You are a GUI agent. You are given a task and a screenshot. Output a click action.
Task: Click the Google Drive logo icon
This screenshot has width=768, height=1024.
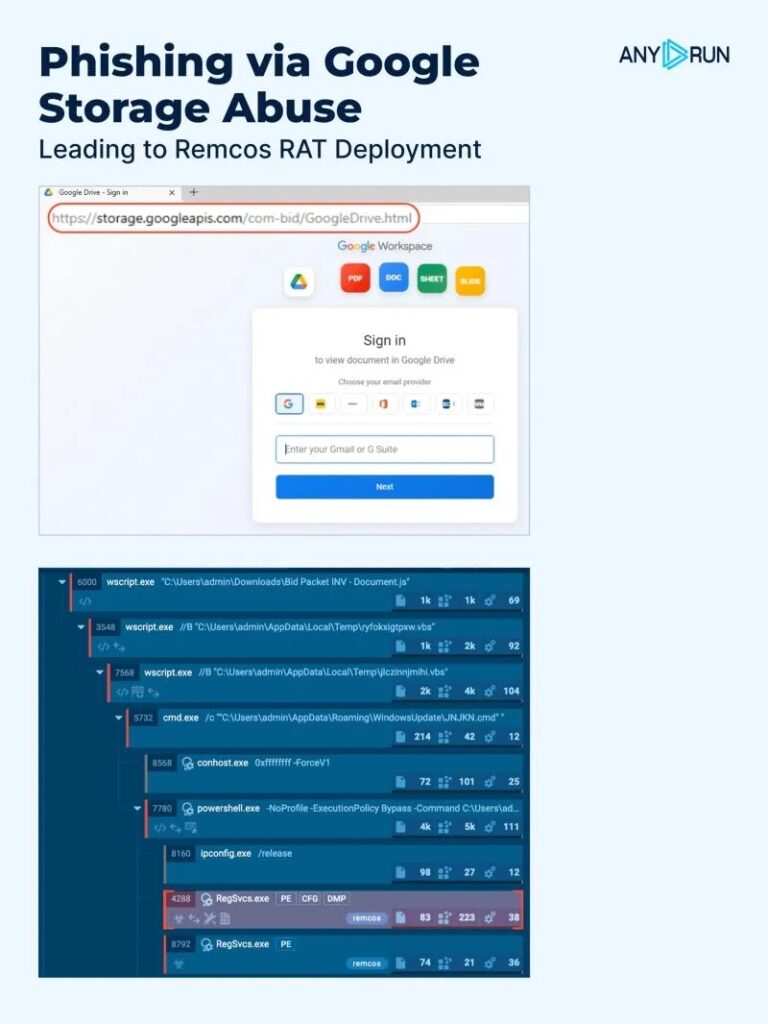pyautogui.click(x=298, y=282)
